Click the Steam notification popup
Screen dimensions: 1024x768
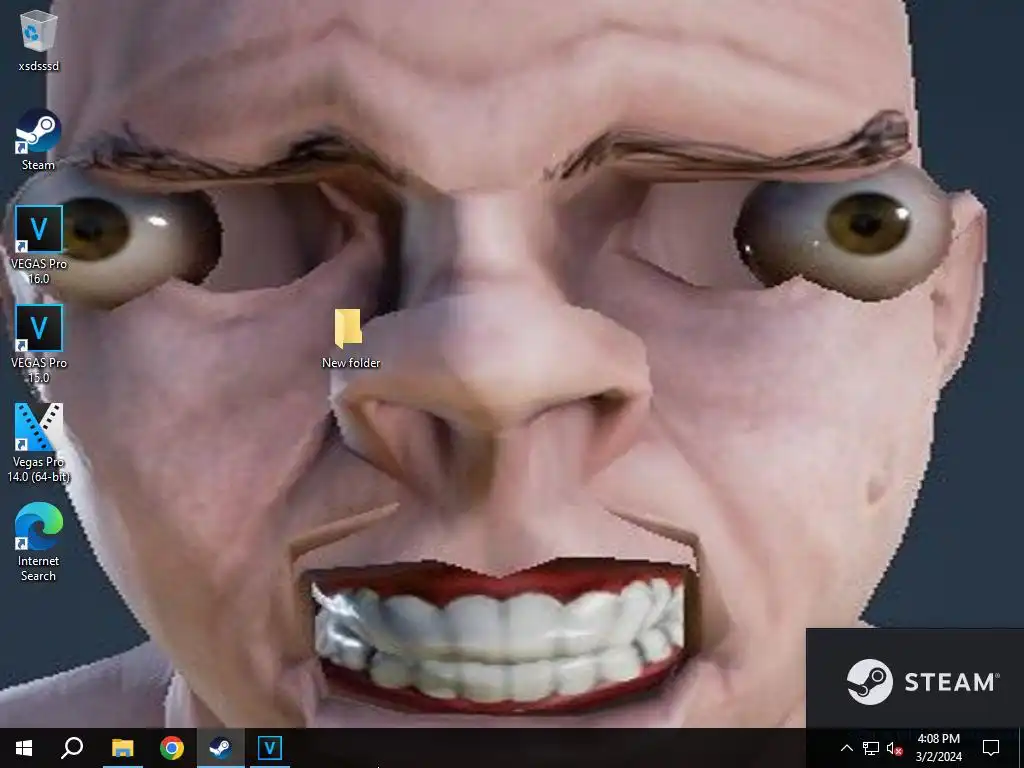pyautogui.click(x=915, y=678)
